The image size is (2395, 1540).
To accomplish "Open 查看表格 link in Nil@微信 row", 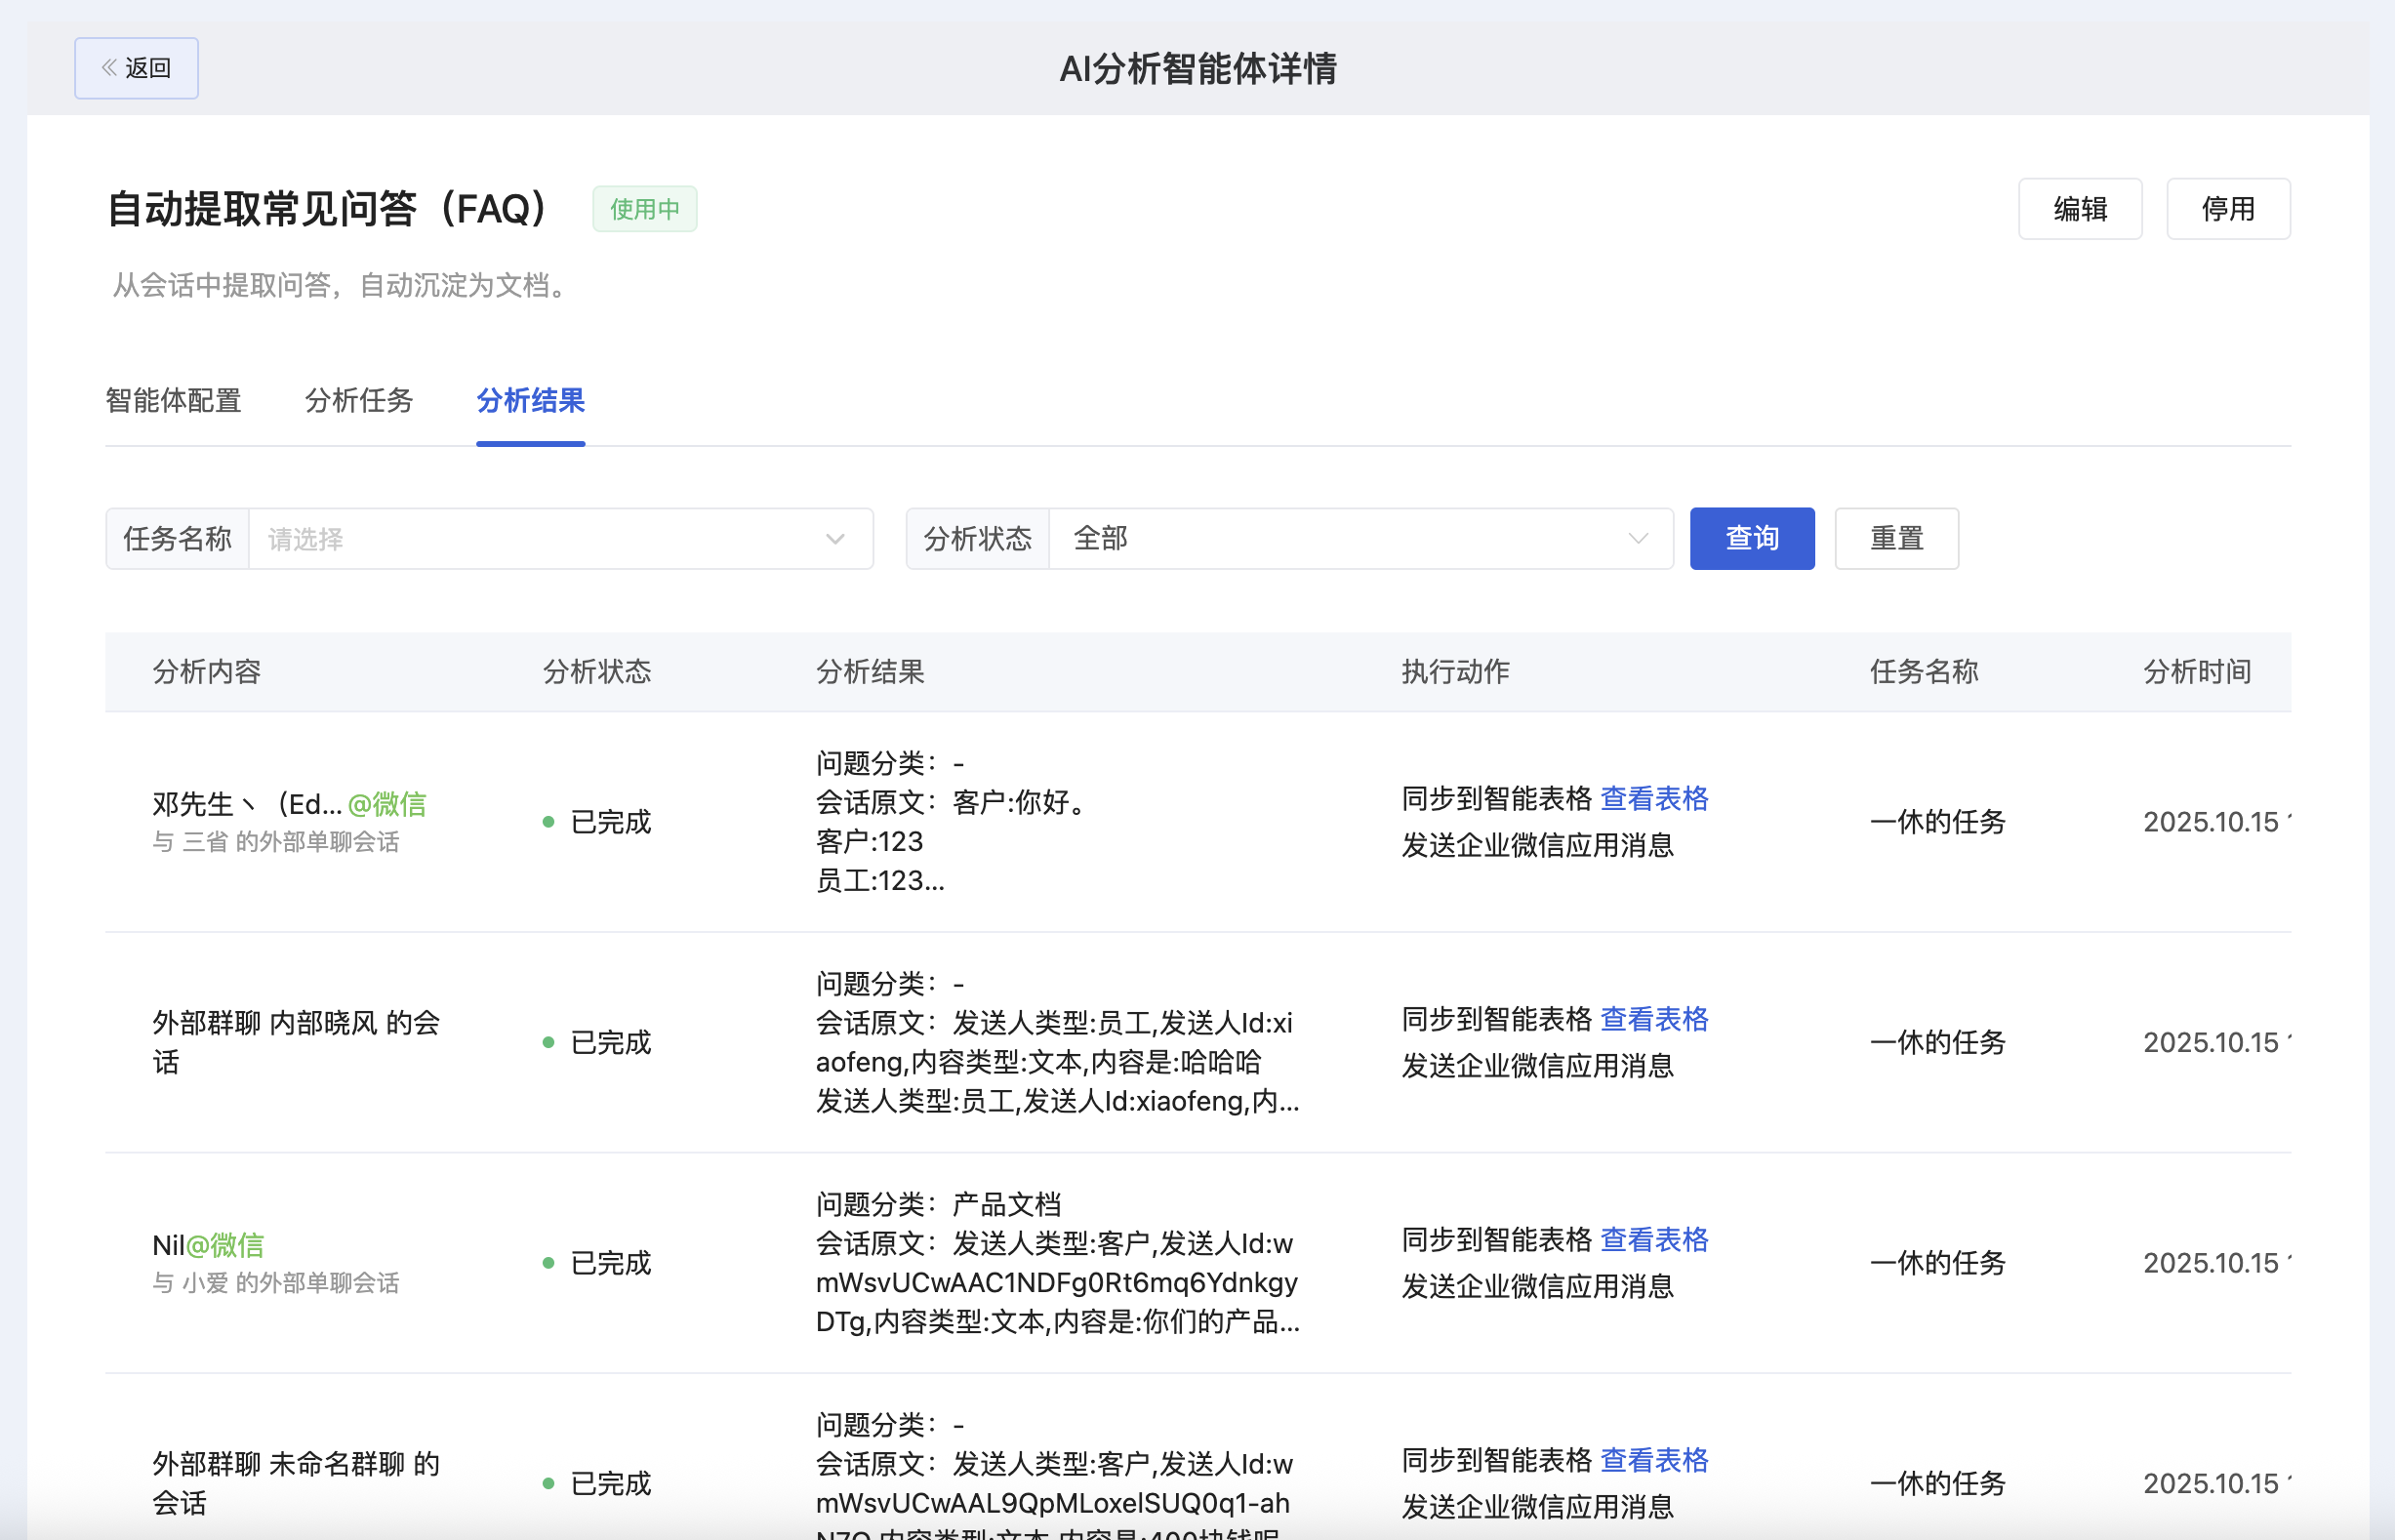I will (x=1655, y=1240).
